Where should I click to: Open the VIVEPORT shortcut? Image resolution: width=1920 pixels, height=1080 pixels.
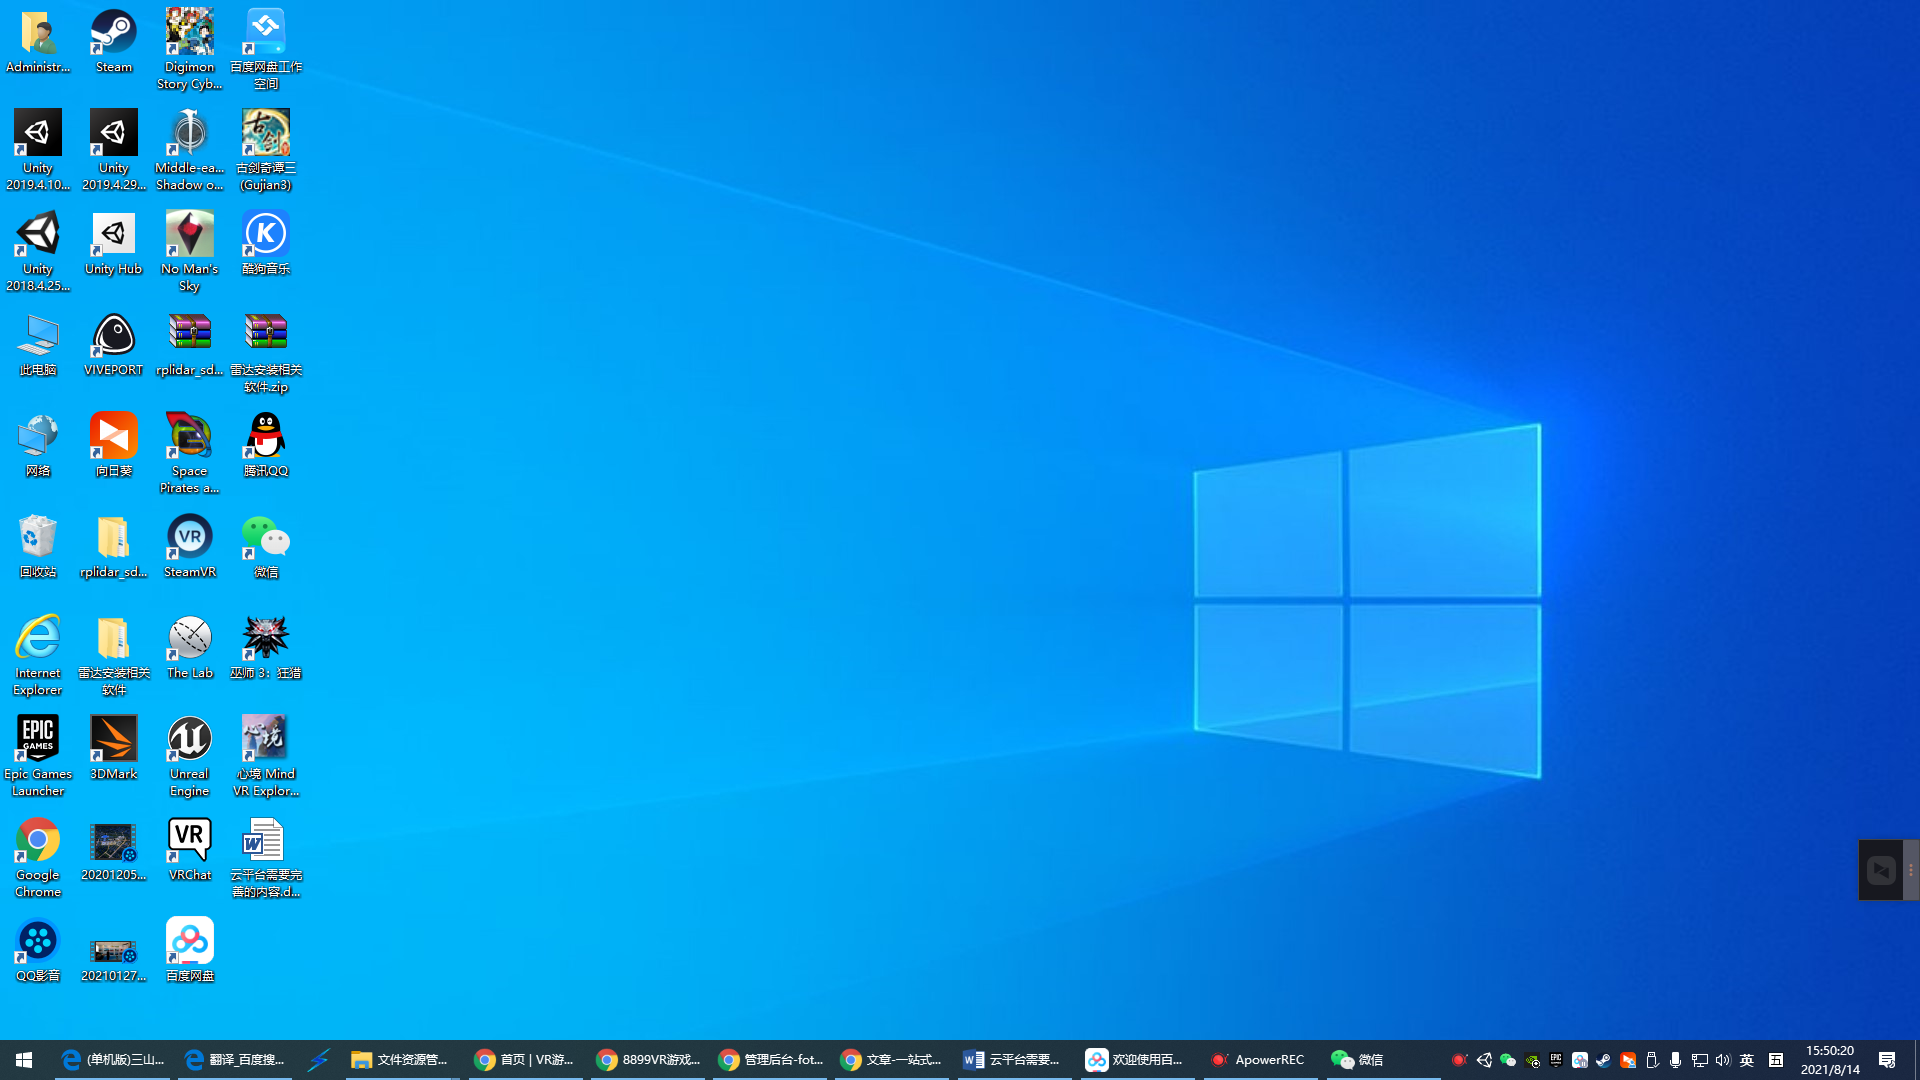click(x=113, y=345)
